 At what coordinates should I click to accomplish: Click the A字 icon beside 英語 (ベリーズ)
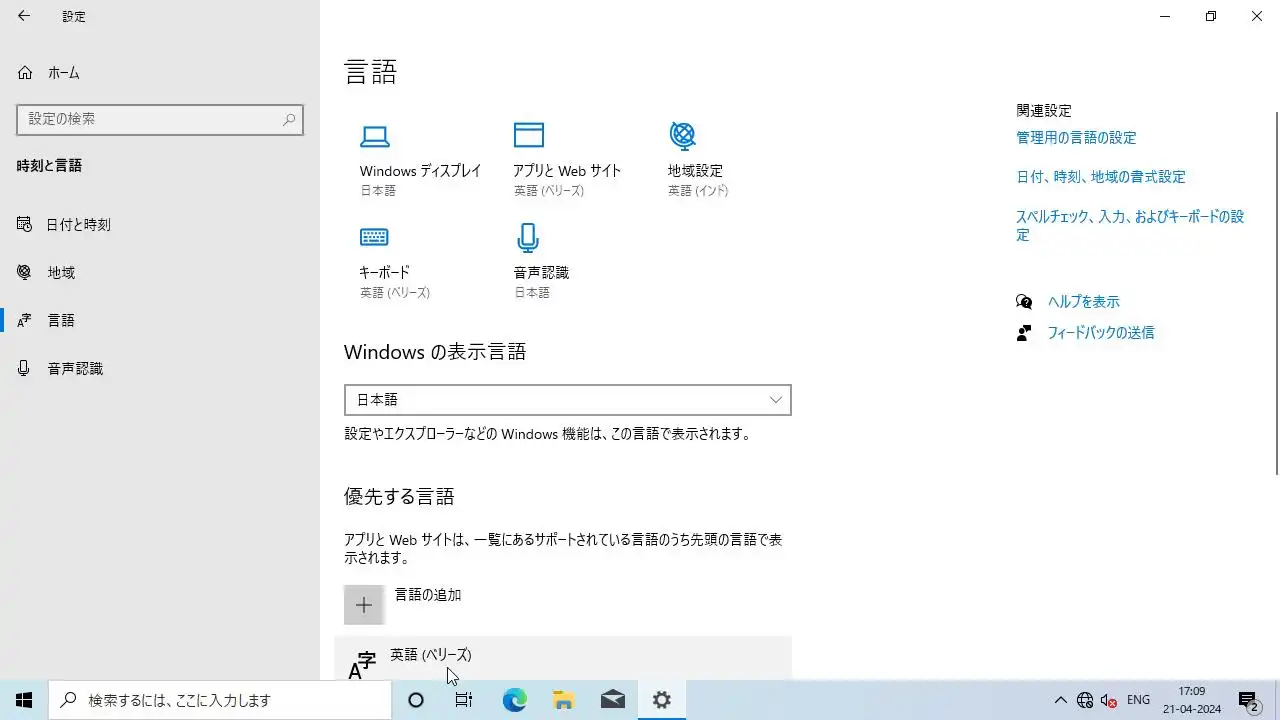(x=362, y=664)
